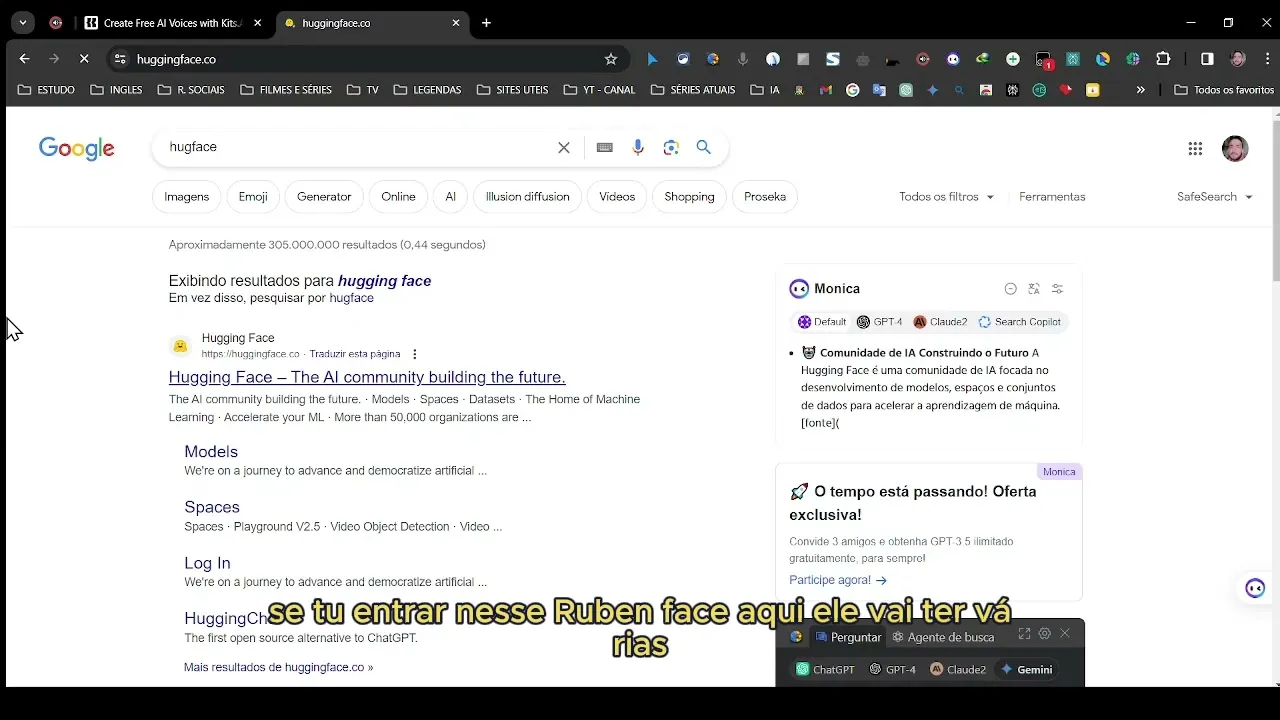Open the Spaces sitelink
The image size is (1280, 720).
tap(212, 507)
